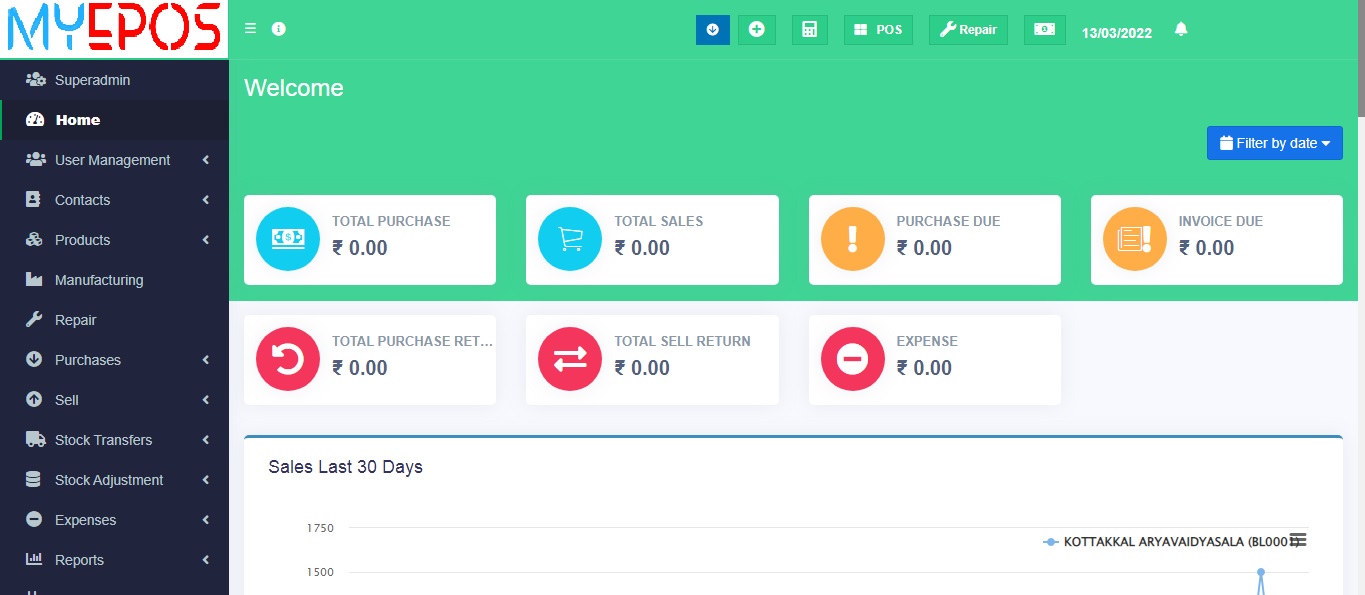Click the Total Purchase money icon
1365x595 pixels.
click(288, 238)
